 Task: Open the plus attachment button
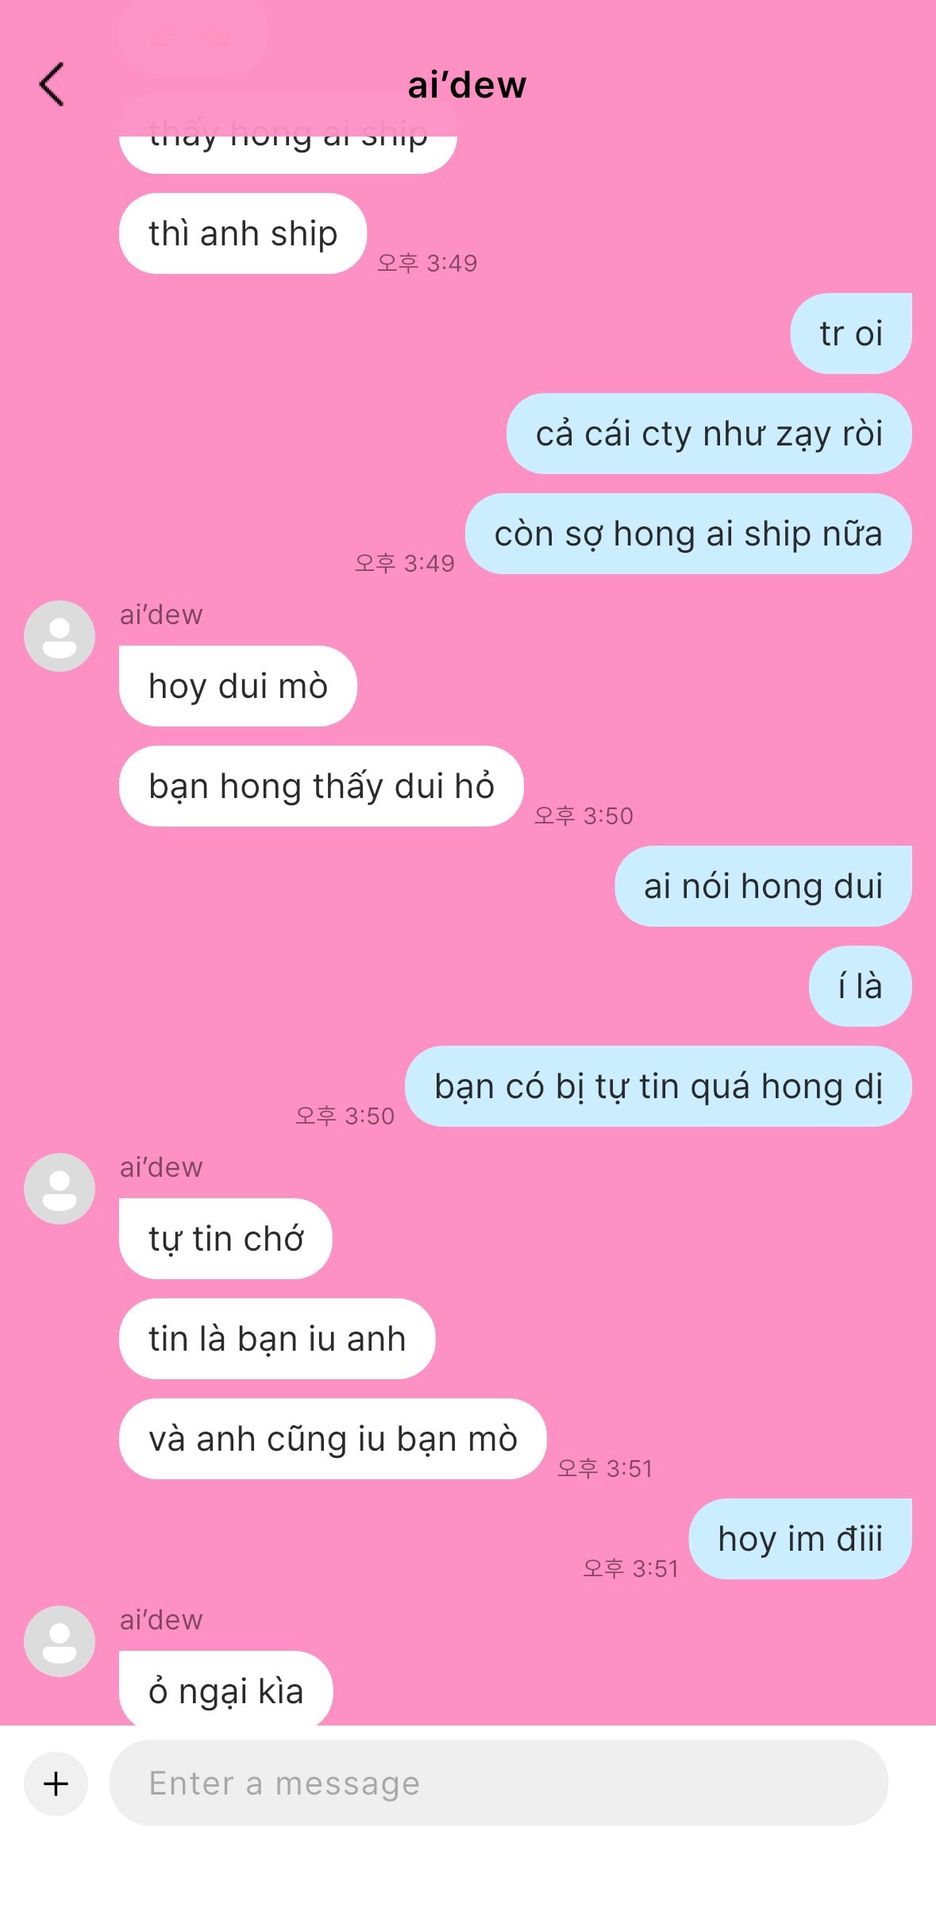pos(56,1783)
